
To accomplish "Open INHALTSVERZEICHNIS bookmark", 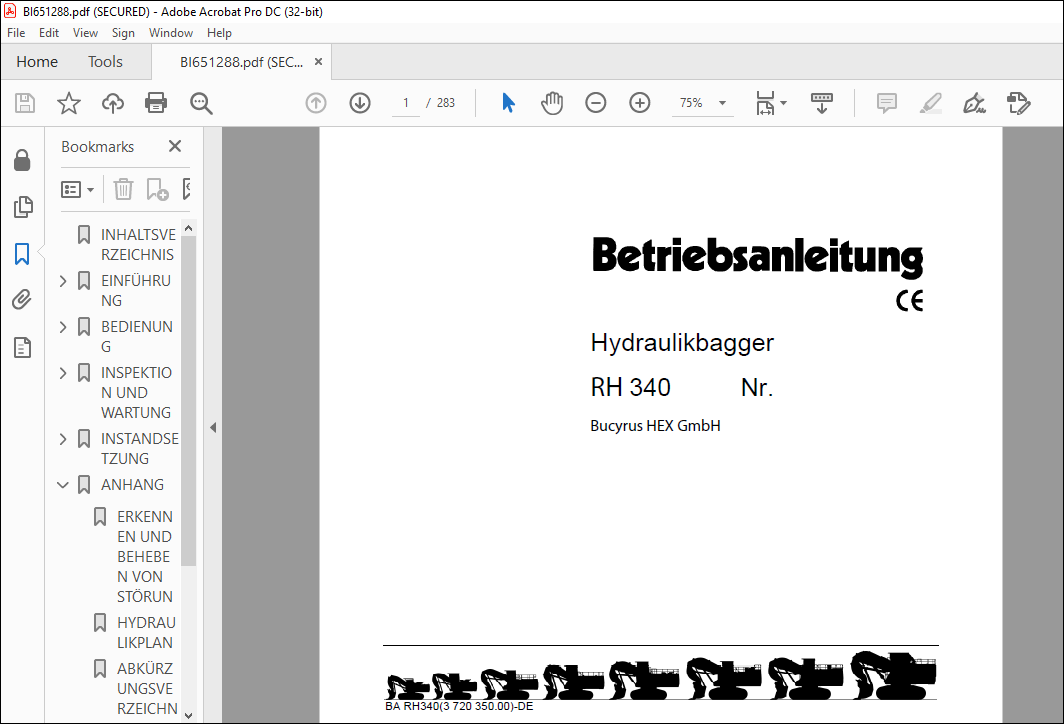I will tap(137, 244).
